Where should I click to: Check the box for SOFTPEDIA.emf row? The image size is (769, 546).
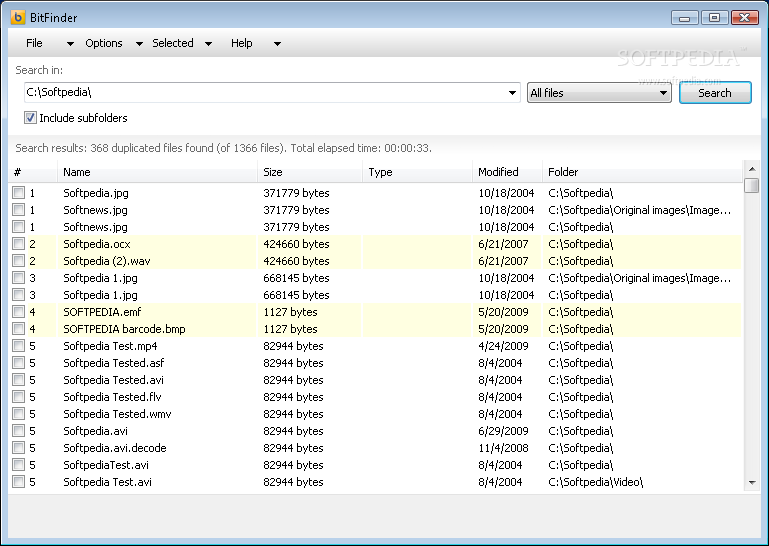pos(19,312)
